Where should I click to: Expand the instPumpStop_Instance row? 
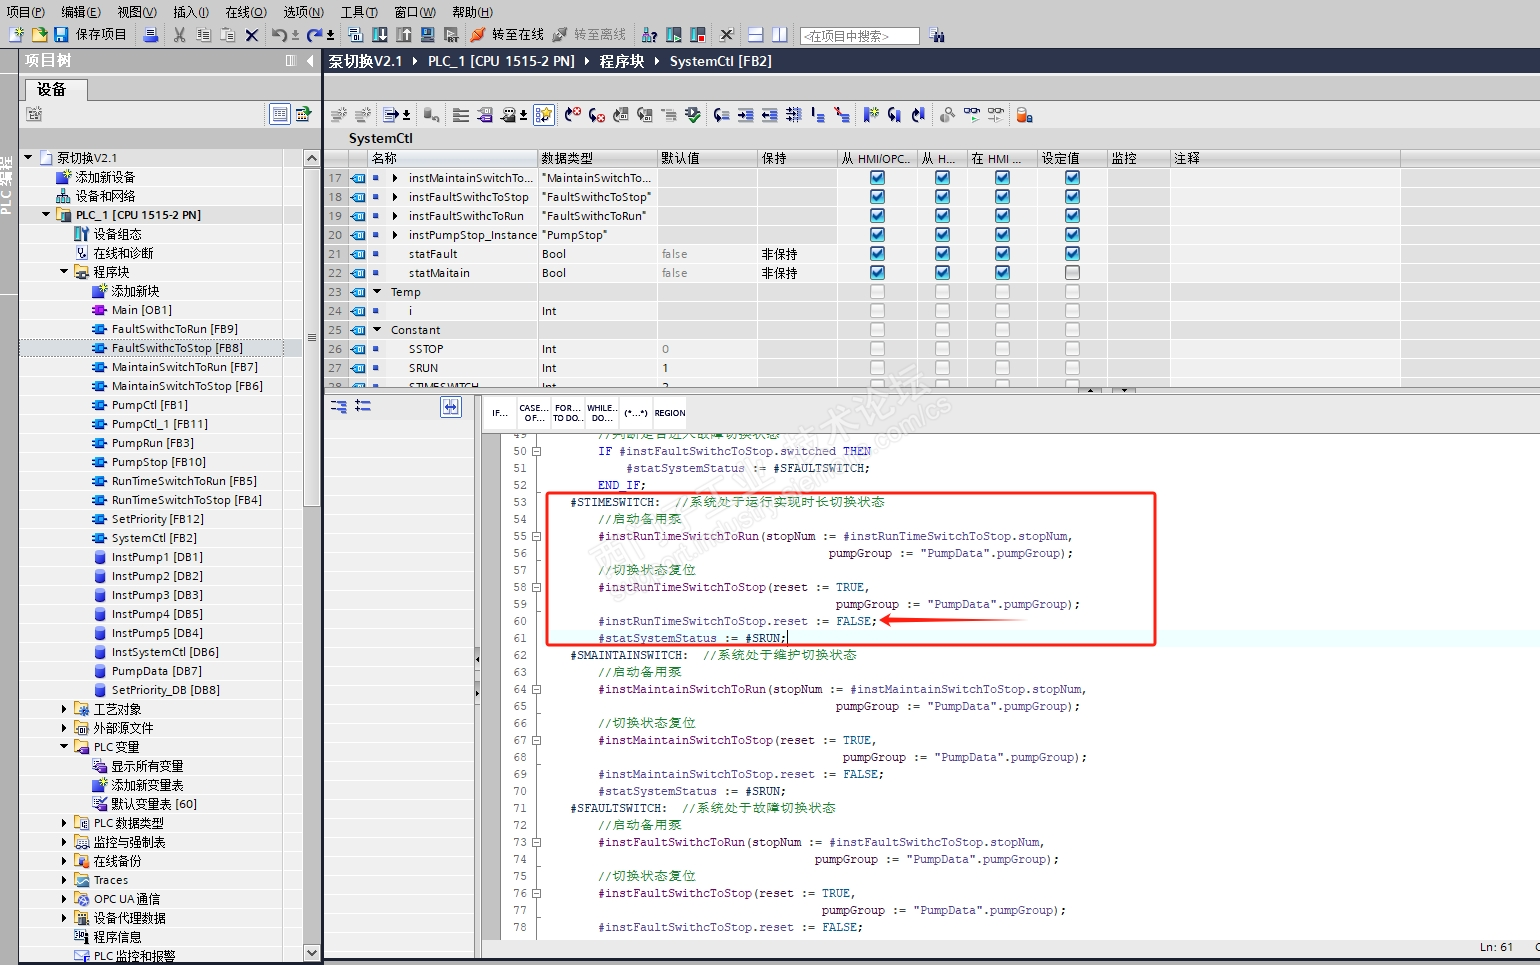tap(395, 235)
